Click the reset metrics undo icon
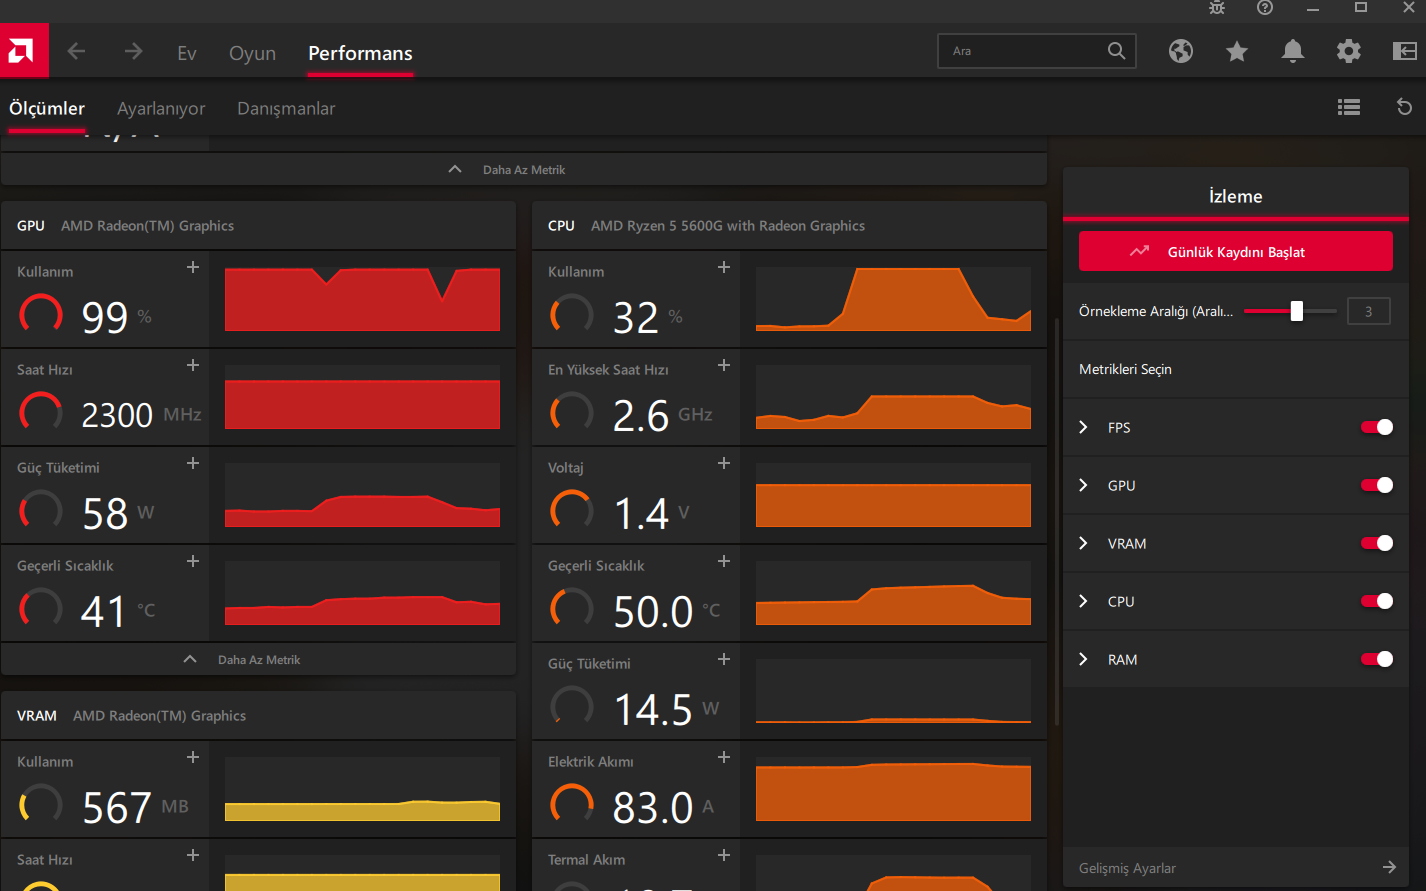 point(1404,108)
